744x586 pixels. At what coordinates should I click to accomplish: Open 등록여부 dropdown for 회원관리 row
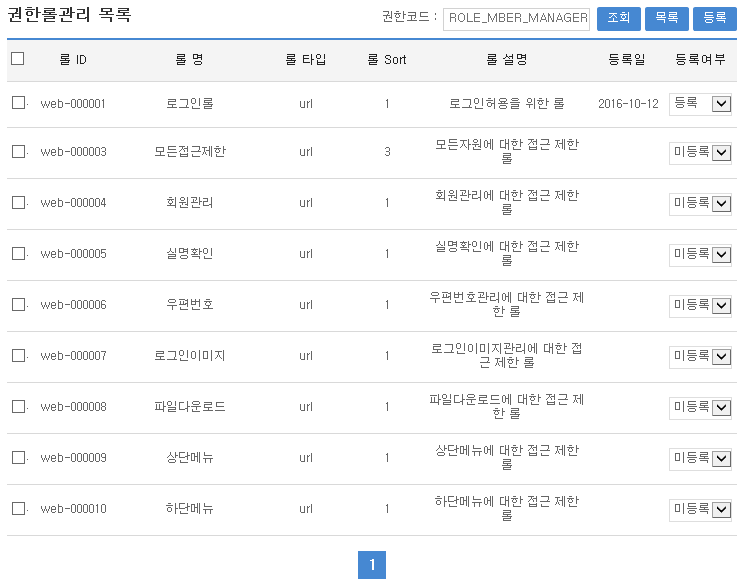pyautogui.click(x=701, y=204)
